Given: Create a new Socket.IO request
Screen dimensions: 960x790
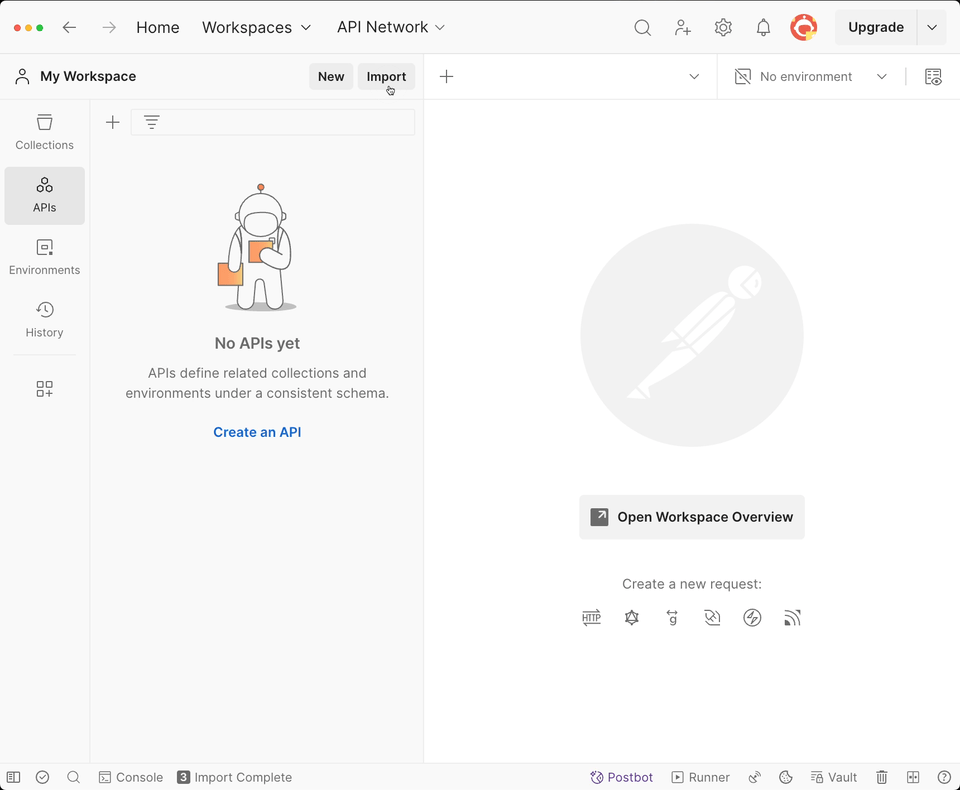Looking at the screenshot, I should [752, 618].
